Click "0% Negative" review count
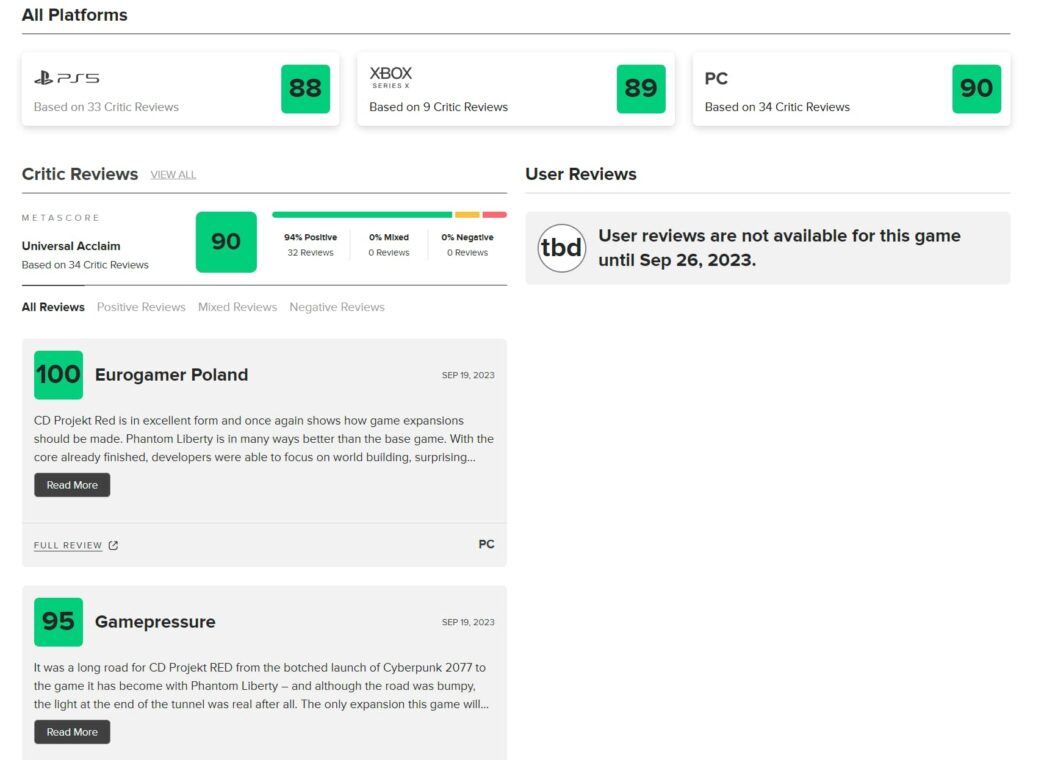1044x760 pixels. [467, 244]
